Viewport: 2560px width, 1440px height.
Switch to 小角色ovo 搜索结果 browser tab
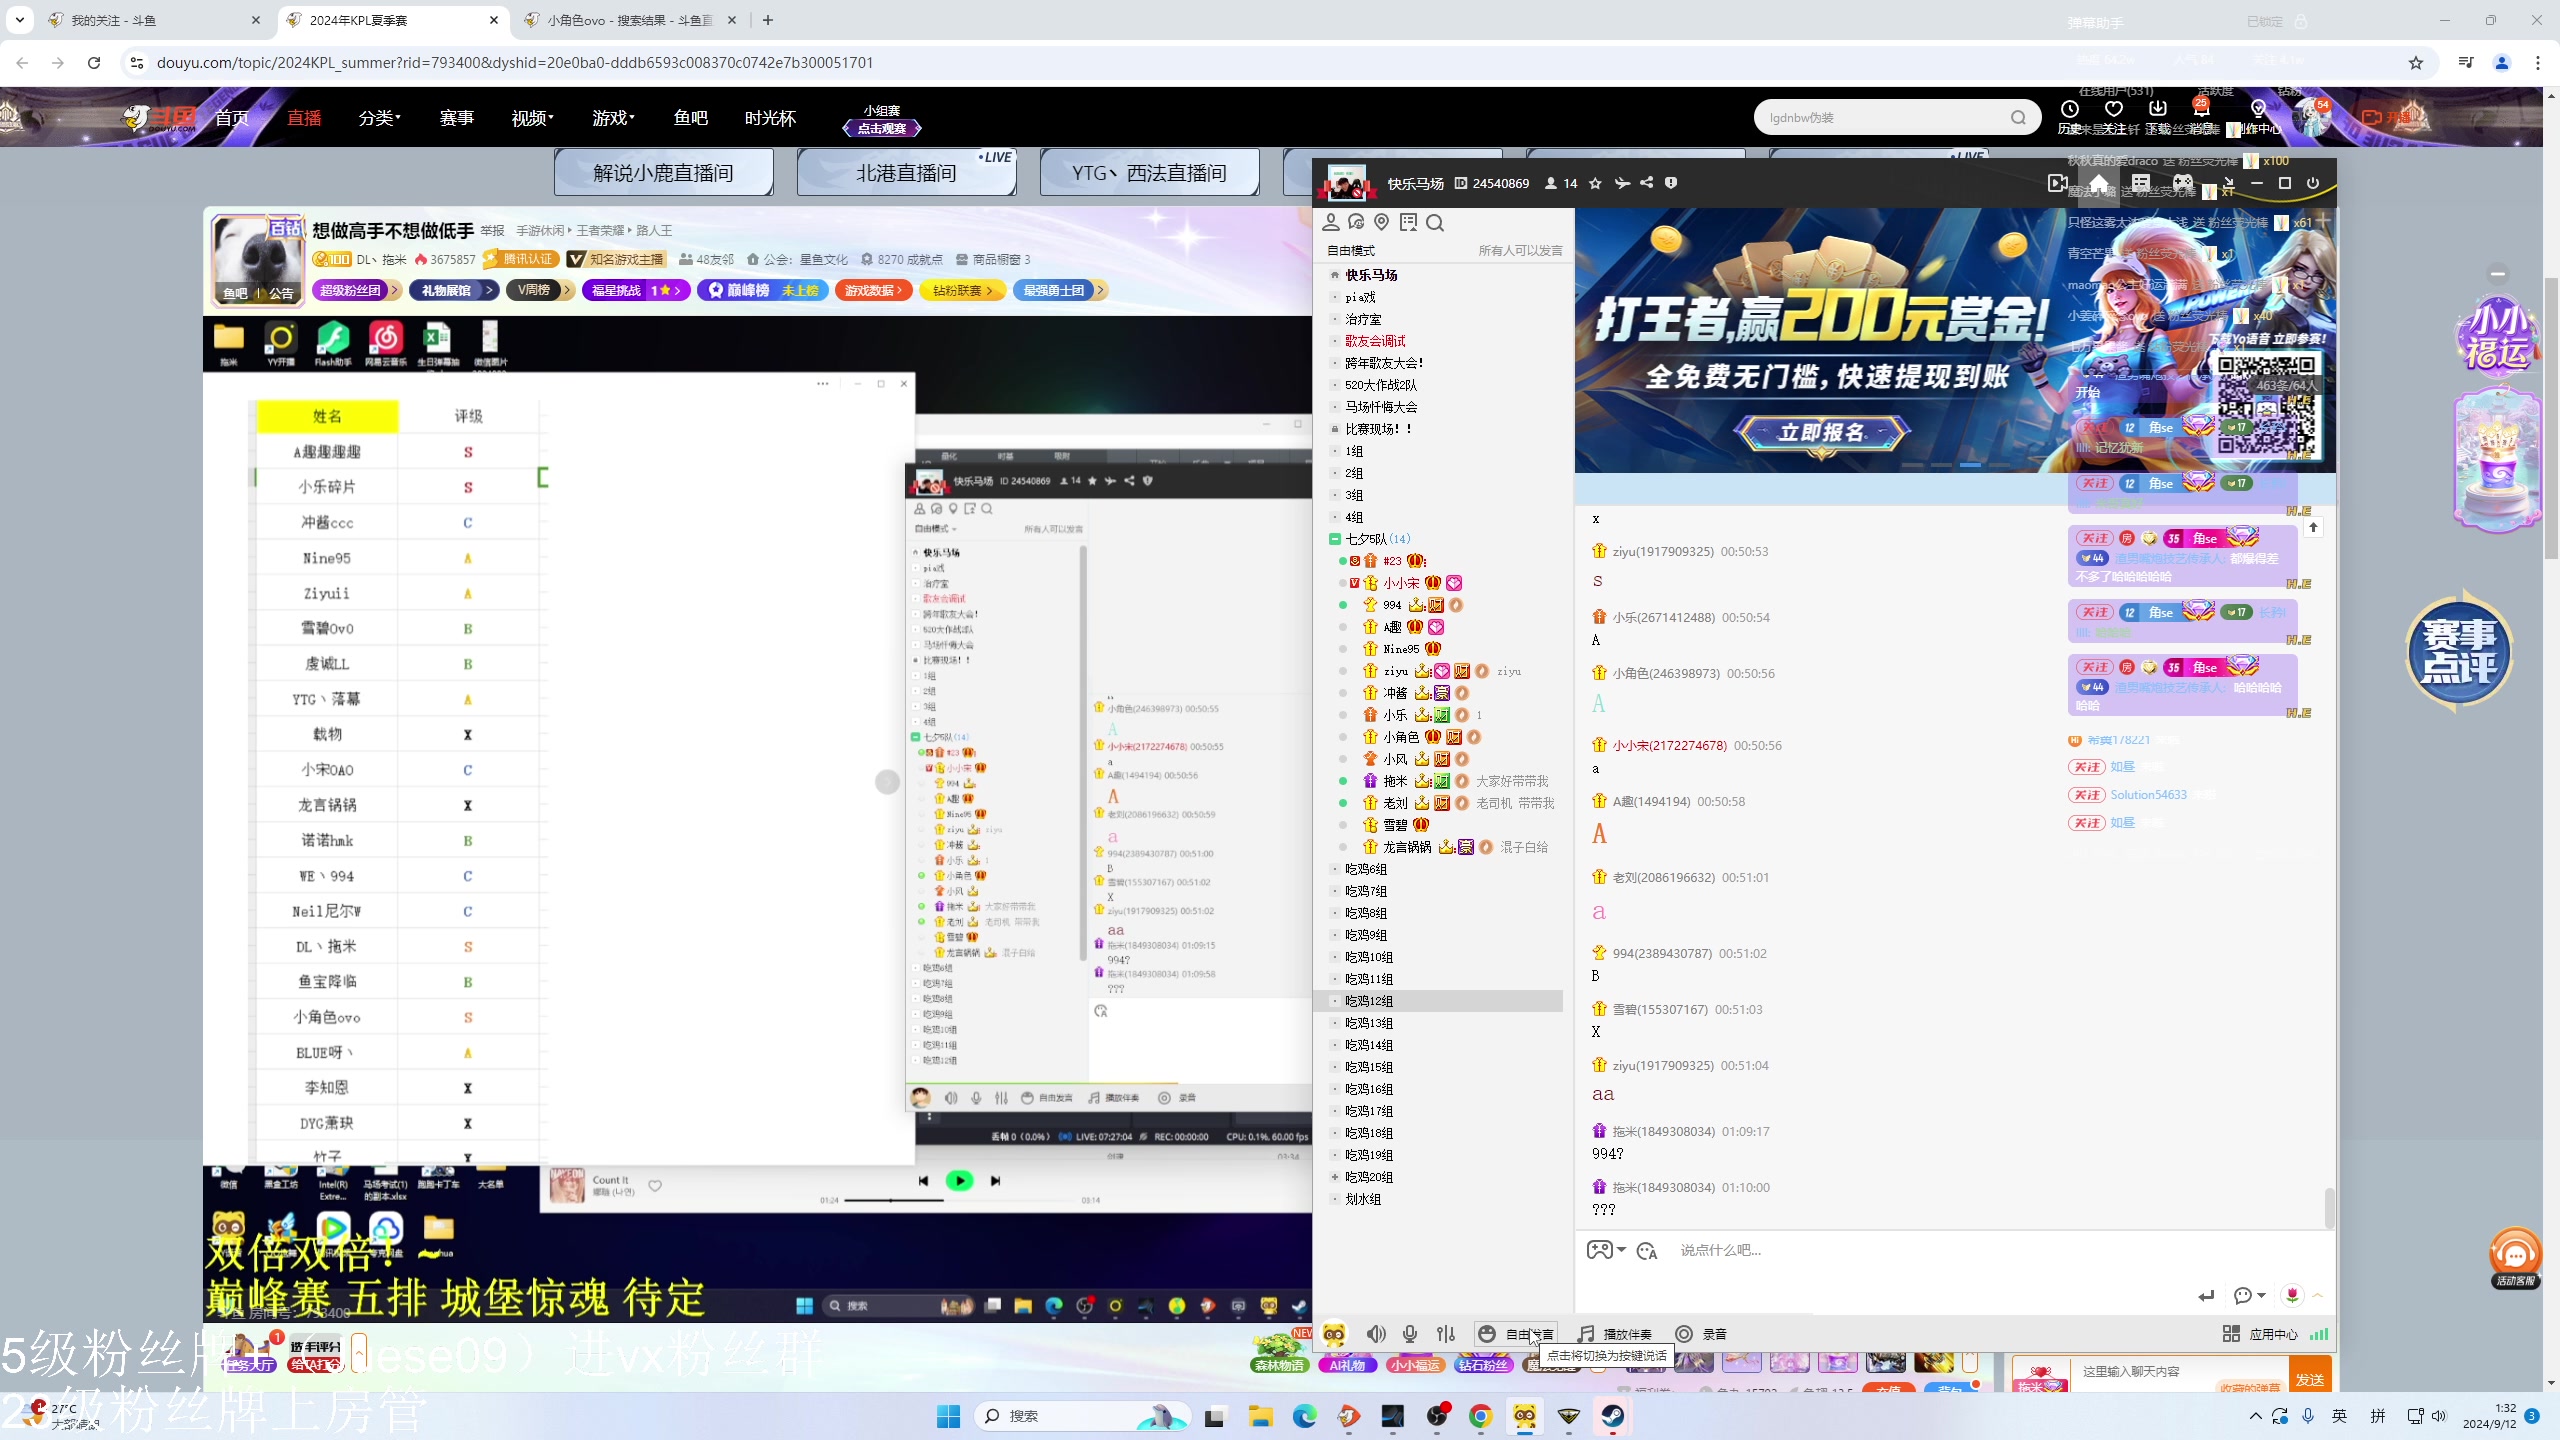pos(630,20)
